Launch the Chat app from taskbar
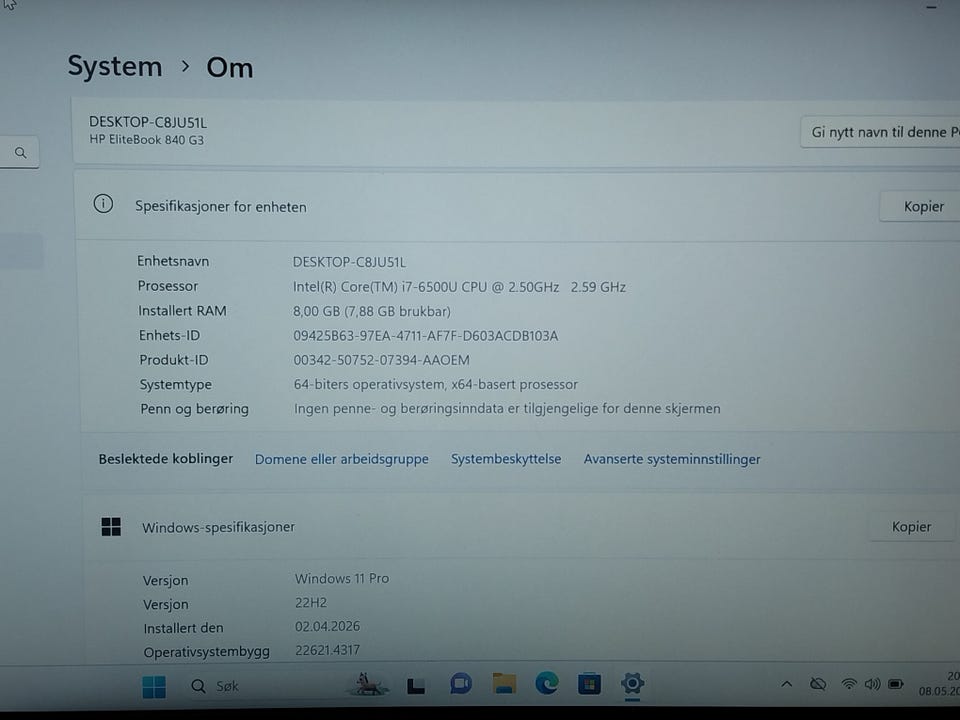960x720 pixels. [x=460, y=684]
